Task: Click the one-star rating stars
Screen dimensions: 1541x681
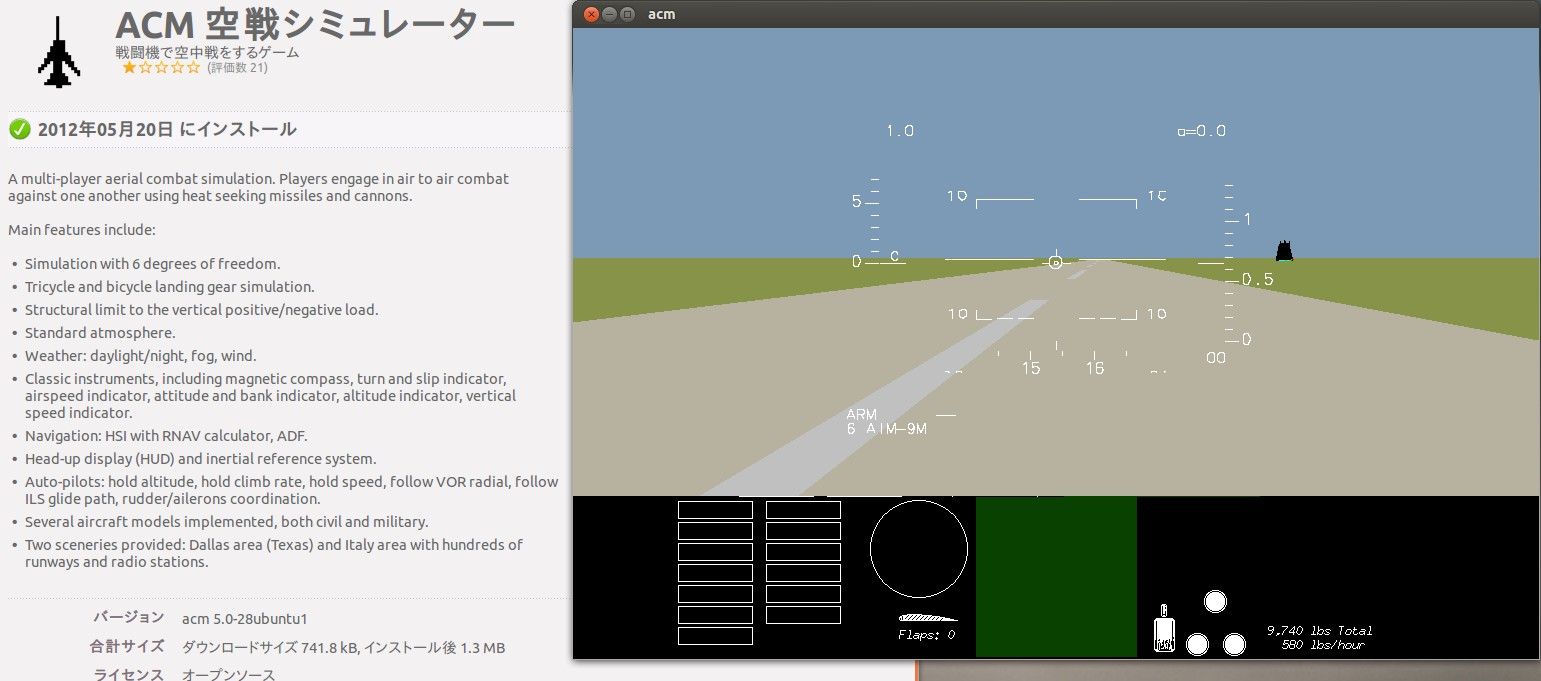Action: pos(161,68)
